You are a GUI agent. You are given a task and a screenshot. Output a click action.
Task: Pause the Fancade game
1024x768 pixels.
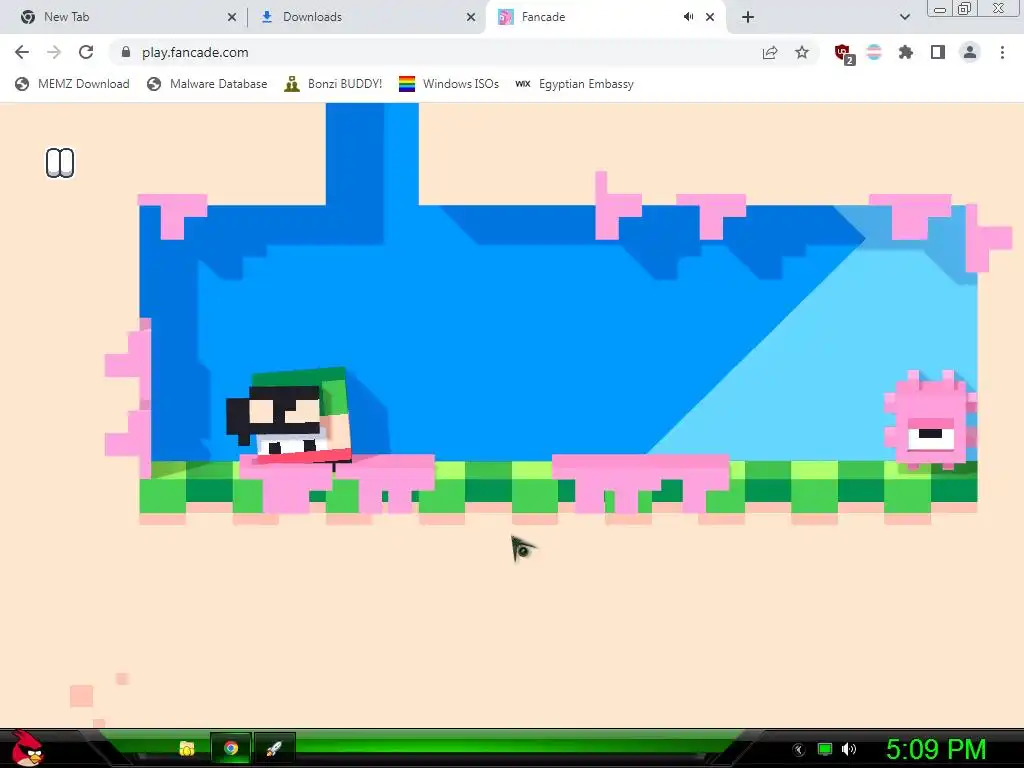click(x=60, y=163)
